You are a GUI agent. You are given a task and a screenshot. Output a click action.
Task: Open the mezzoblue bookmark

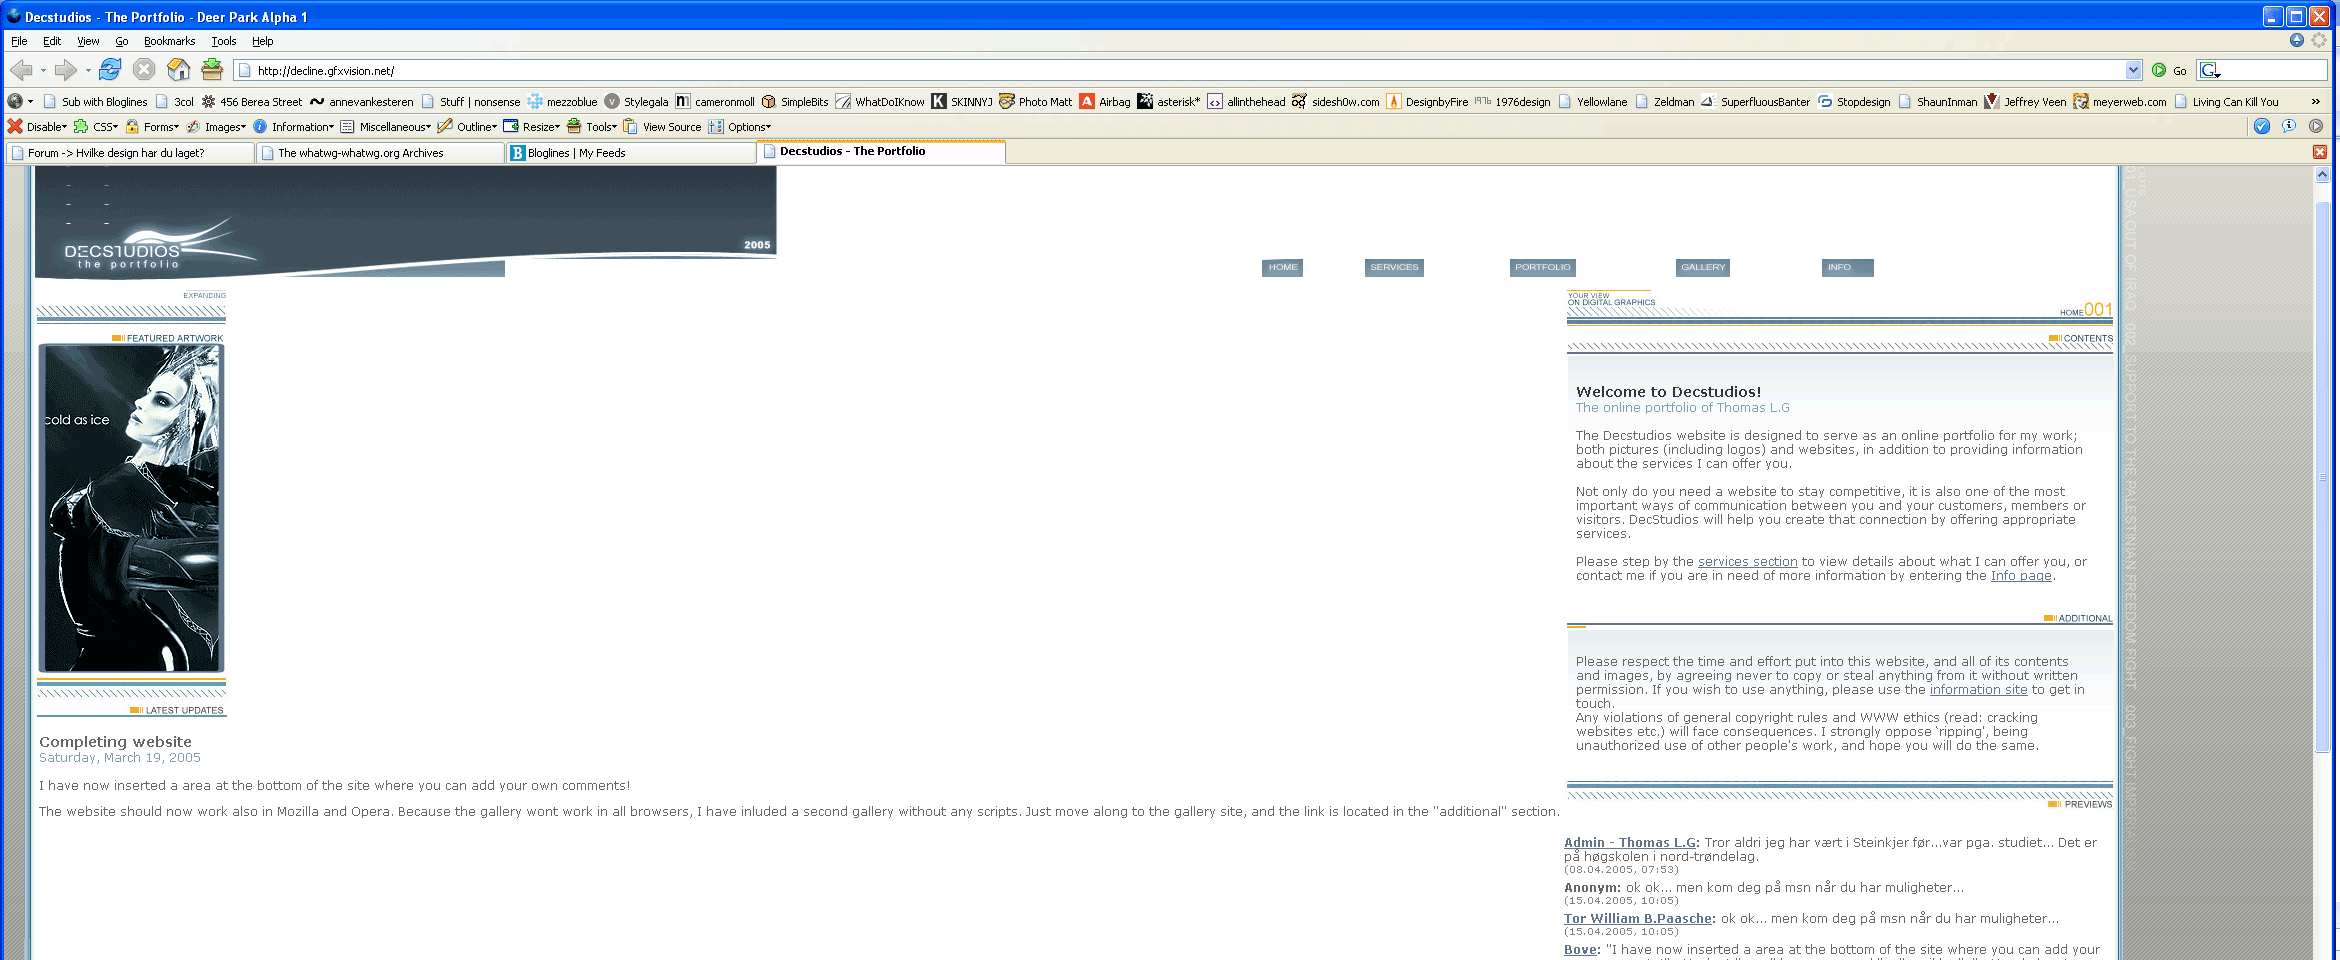563,102
